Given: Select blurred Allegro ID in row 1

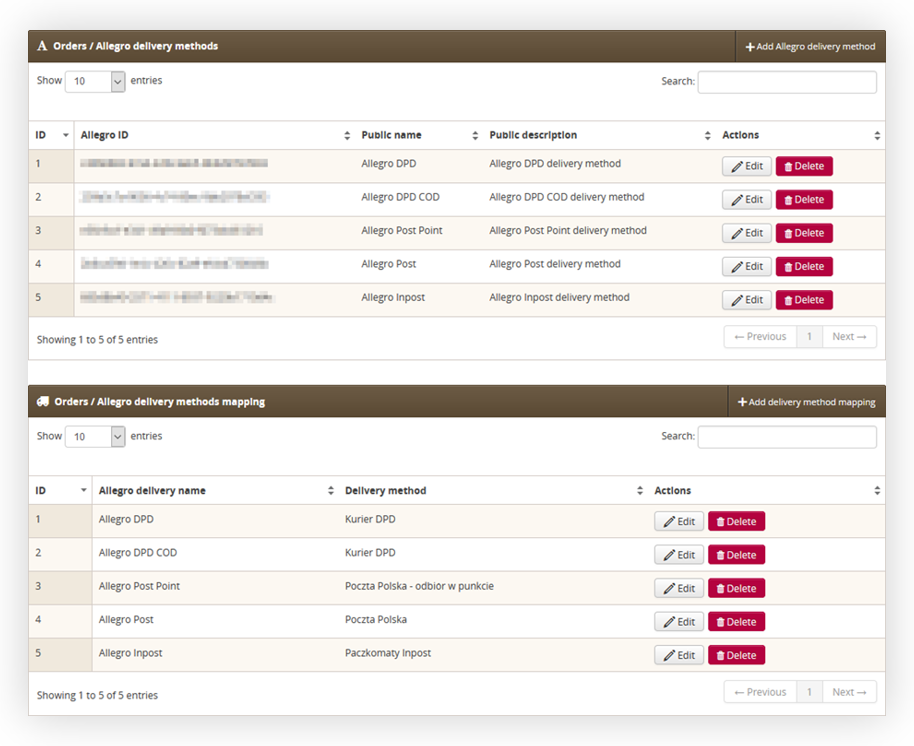Looking at the screenshot, I should point(174,163).
